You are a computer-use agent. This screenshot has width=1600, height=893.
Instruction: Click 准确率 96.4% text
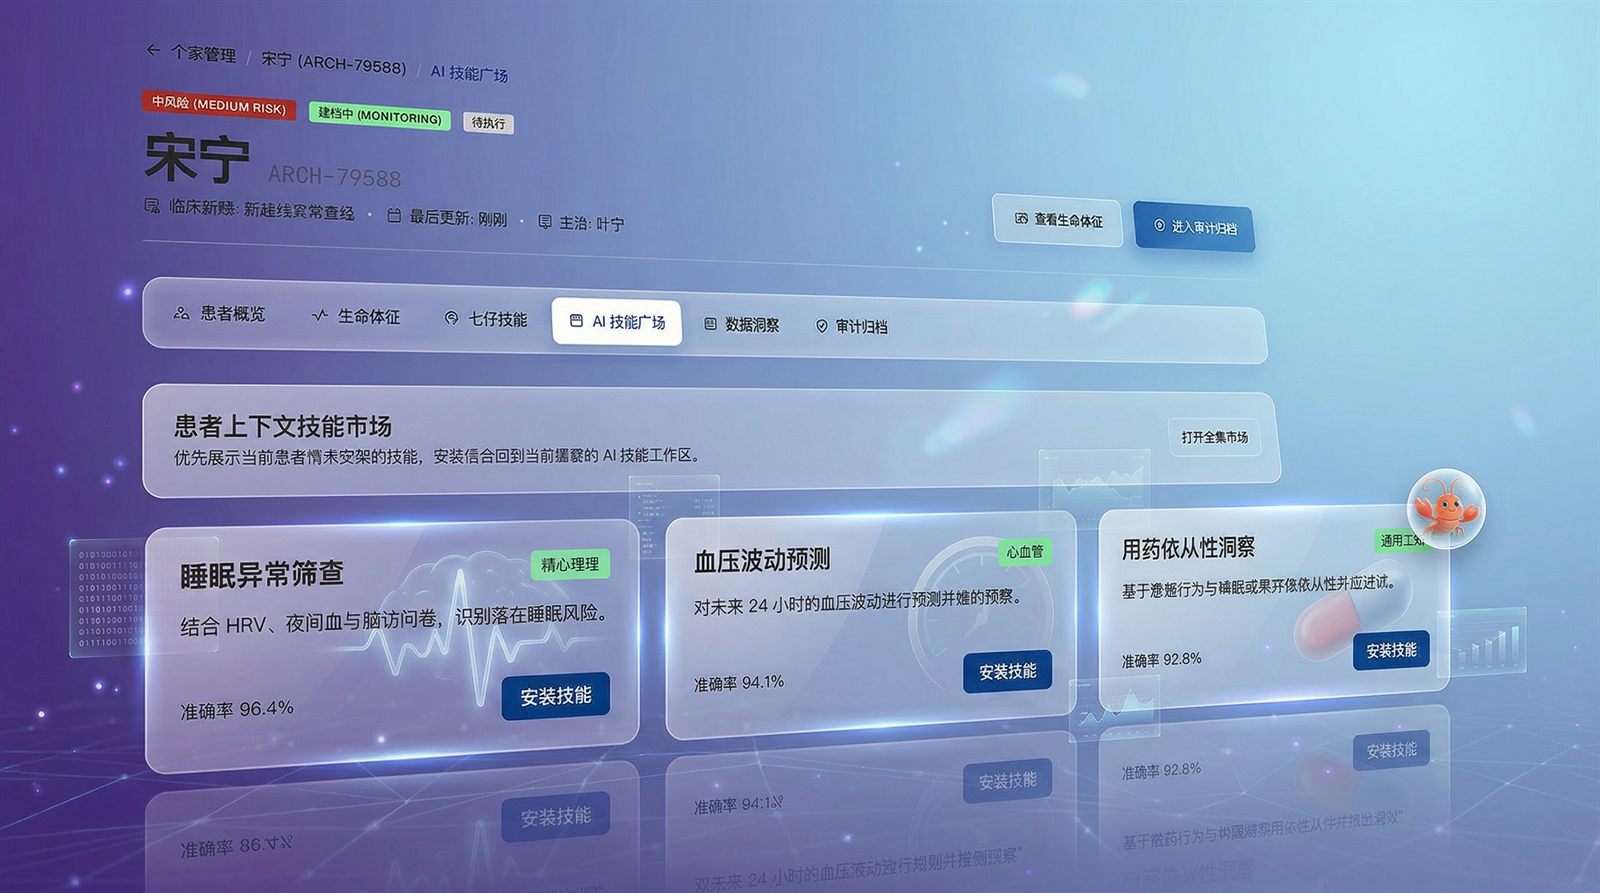tap(237, 710)
